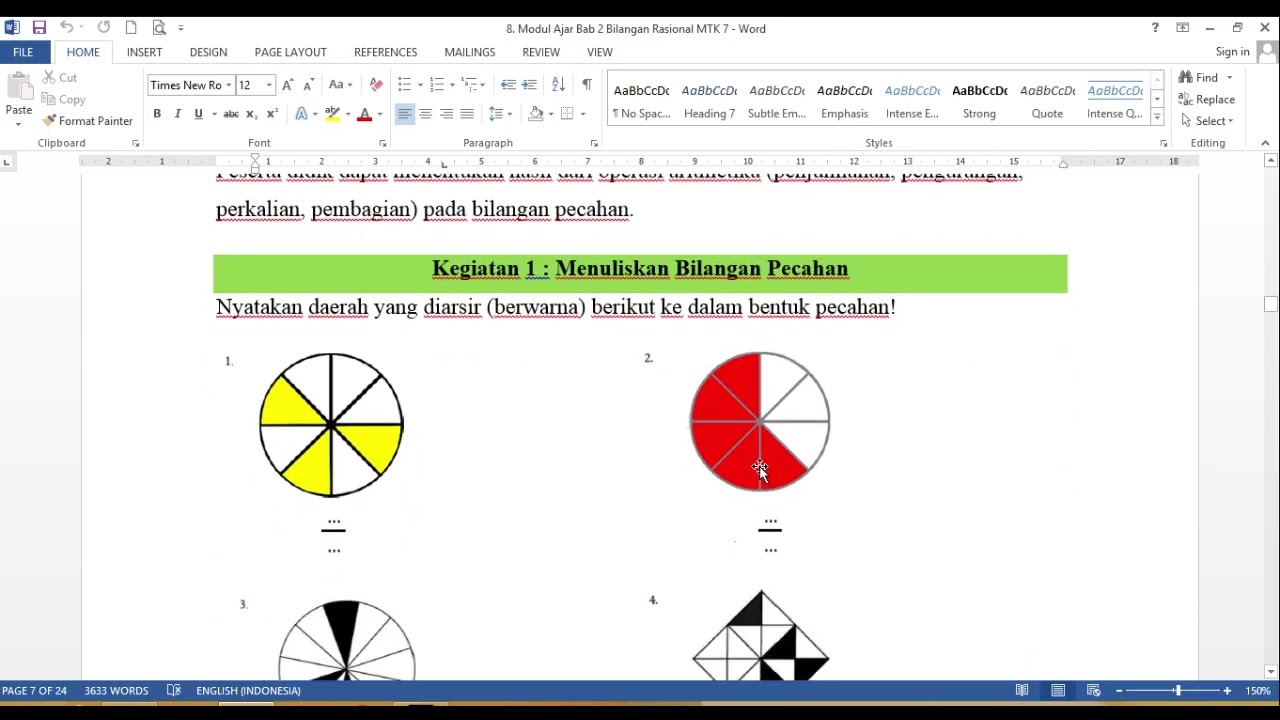Apply the Heading 7 style
This screenshot has width=1280, height=720.
(709, 100)
